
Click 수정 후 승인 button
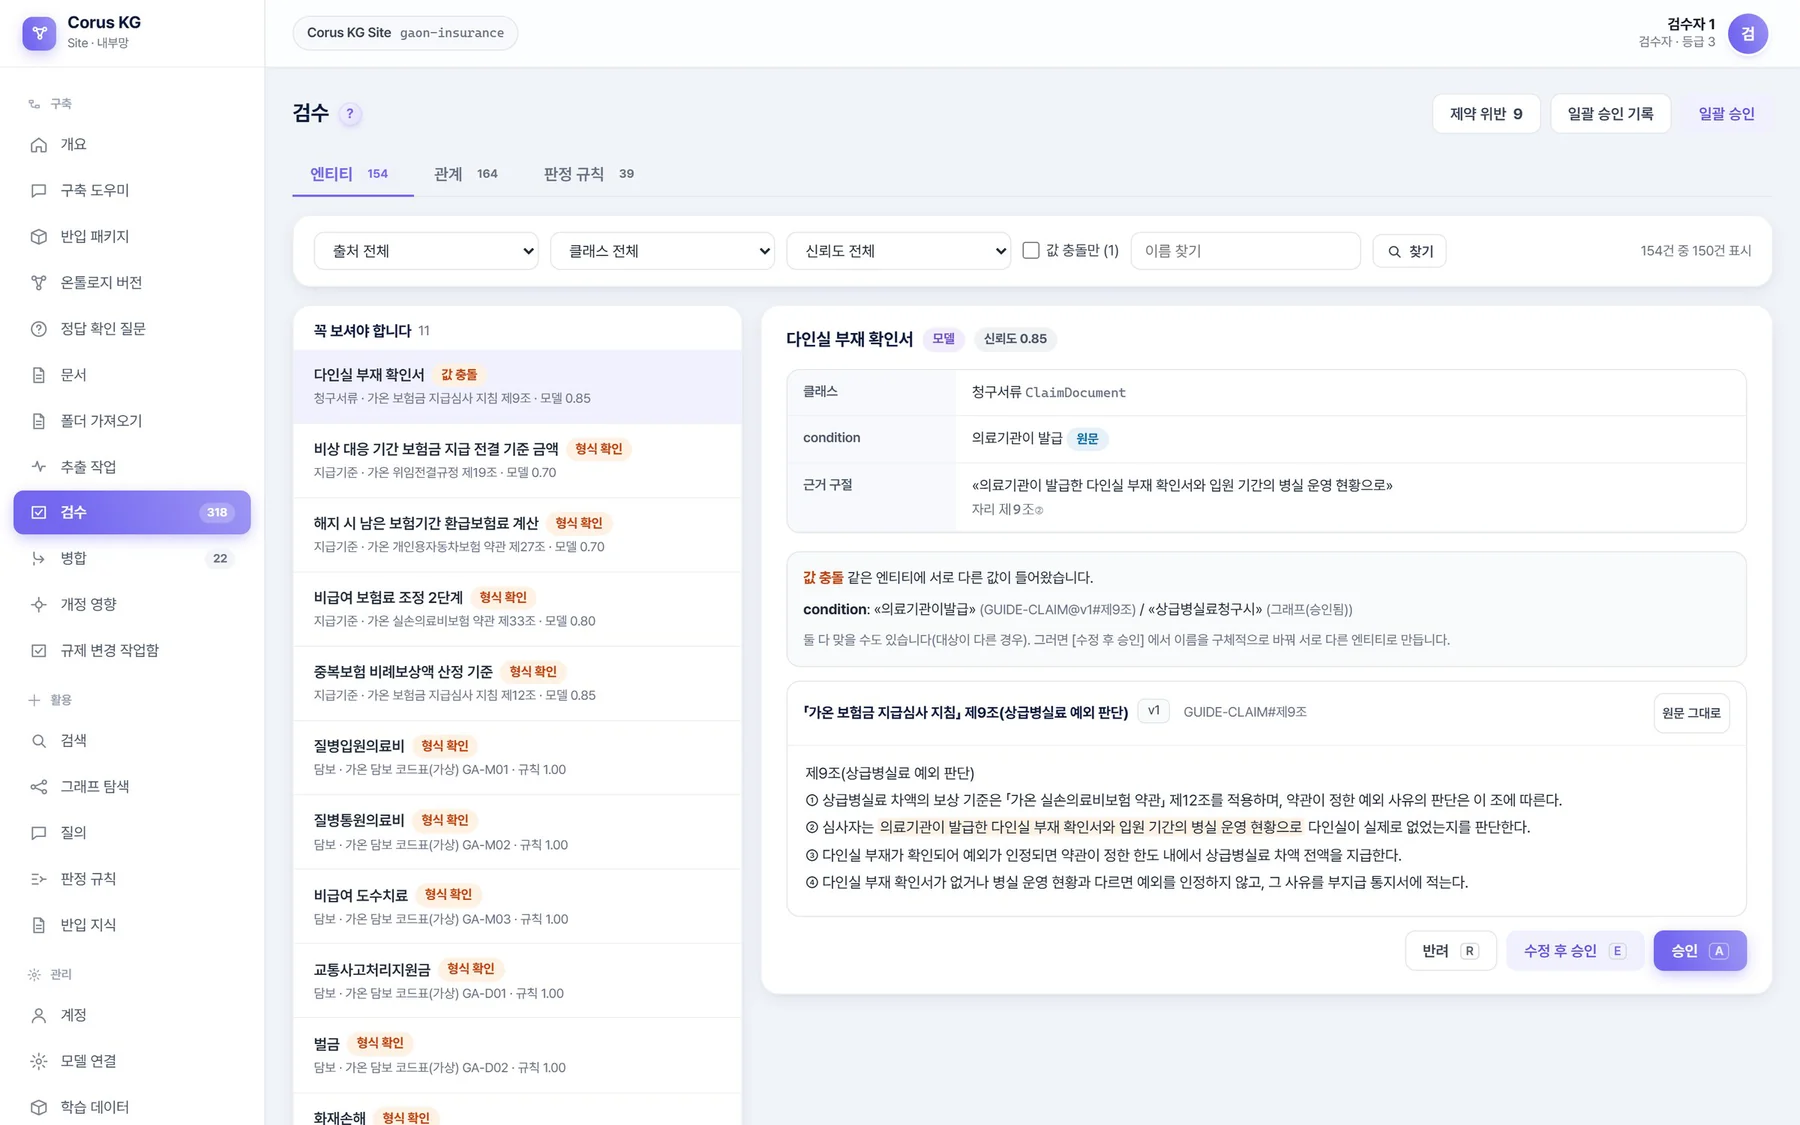click(1575, 951)
